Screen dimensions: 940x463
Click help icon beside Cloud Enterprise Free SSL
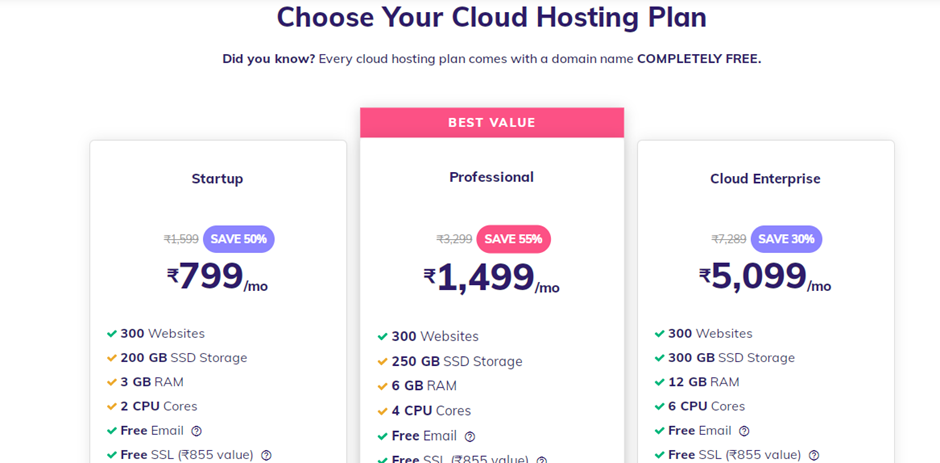click(813, 455)
